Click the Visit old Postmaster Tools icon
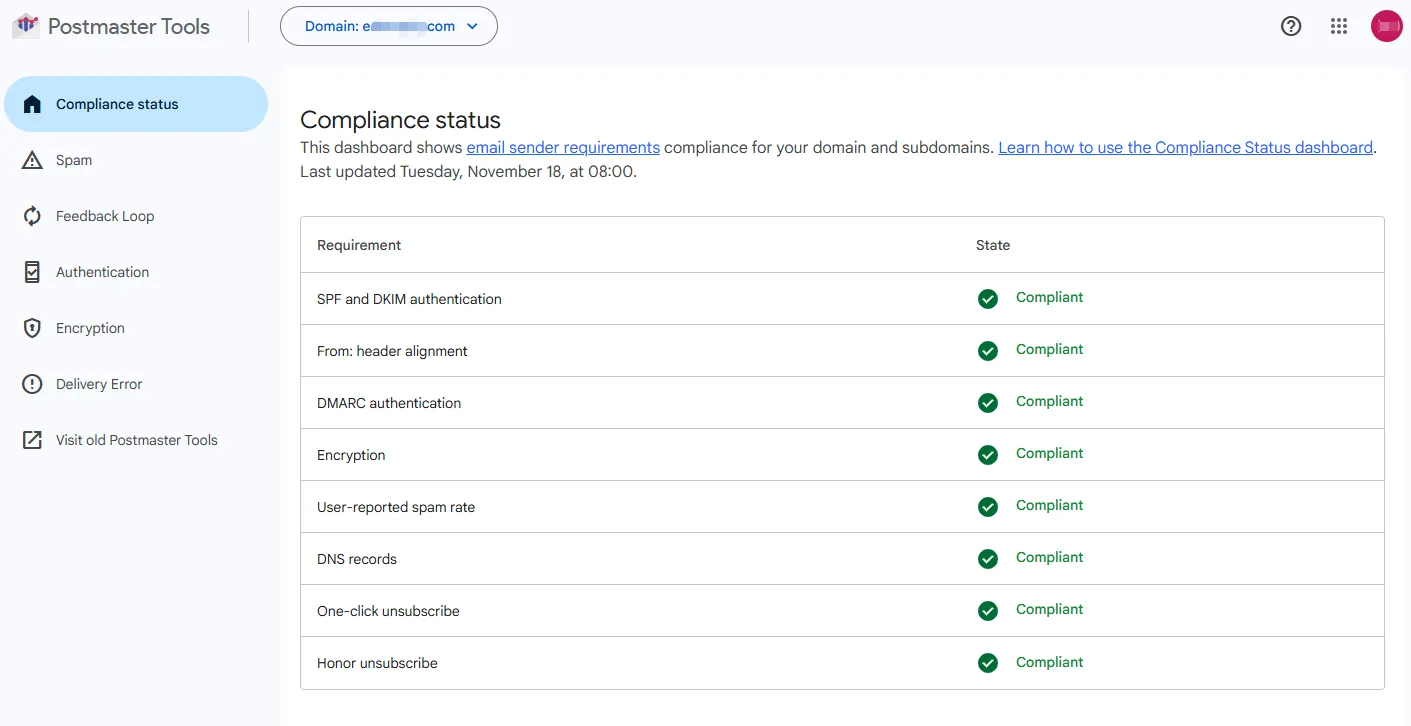1411x726 pixels. pyautogui.click(x=31, y=440)
